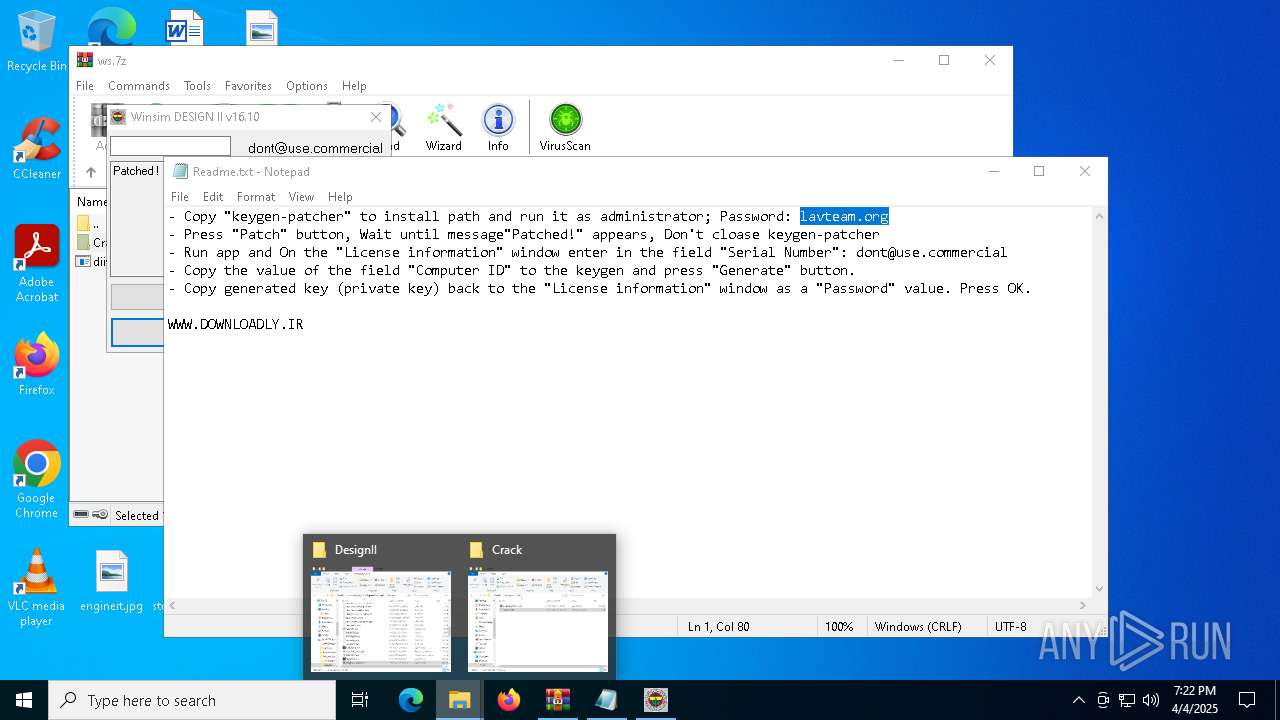Show hidden system tray icons
Viewport: 1280px width, 720px height.
pos(1078,700)
